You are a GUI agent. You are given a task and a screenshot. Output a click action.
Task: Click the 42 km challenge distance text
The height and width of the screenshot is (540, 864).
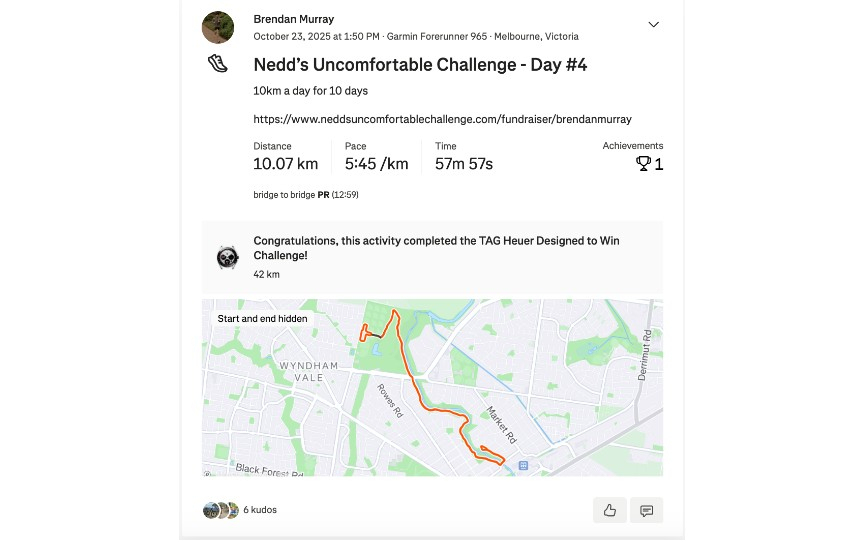(266, 274)
